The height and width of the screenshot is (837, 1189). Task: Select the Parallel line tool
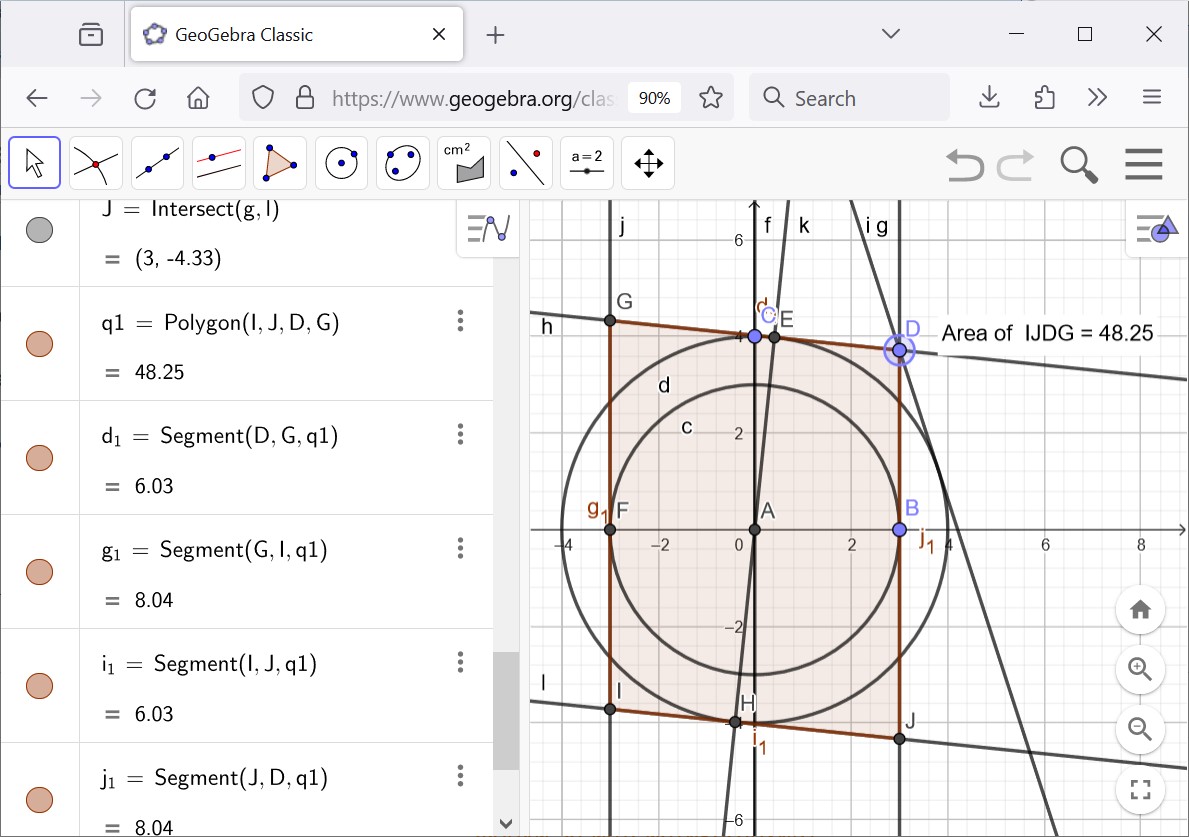tap(218, 162)
